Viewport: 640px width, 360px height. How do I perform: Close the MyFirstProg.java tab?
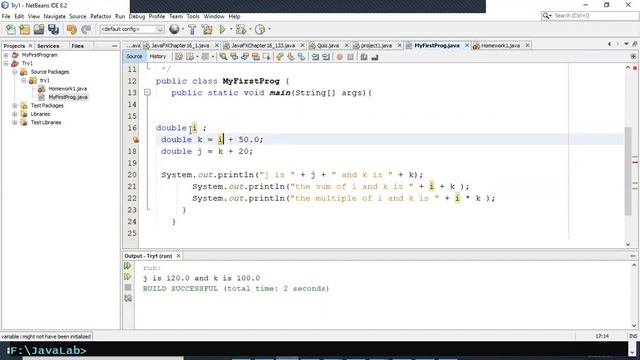coord(467,45)
